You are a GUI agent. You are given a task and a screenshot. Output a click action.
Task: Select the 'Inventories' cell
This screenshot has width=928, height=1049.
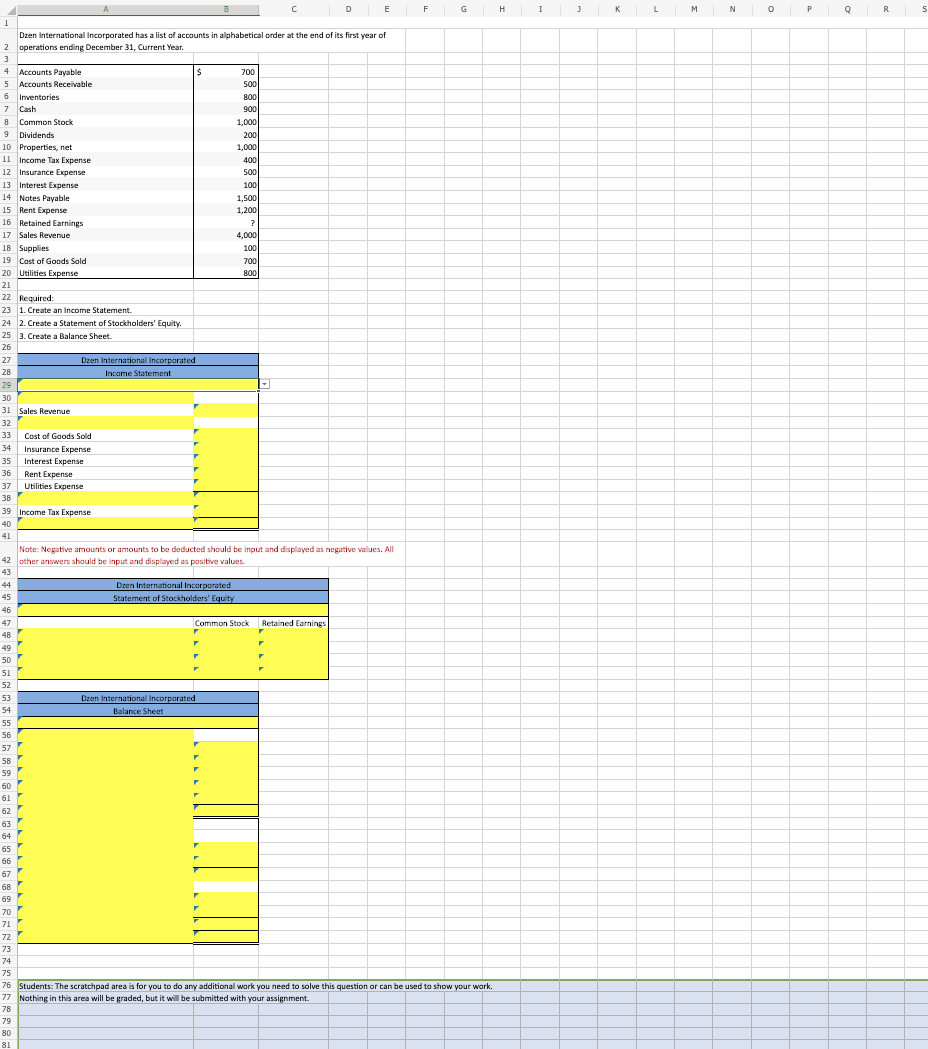(x=105, y=97)
